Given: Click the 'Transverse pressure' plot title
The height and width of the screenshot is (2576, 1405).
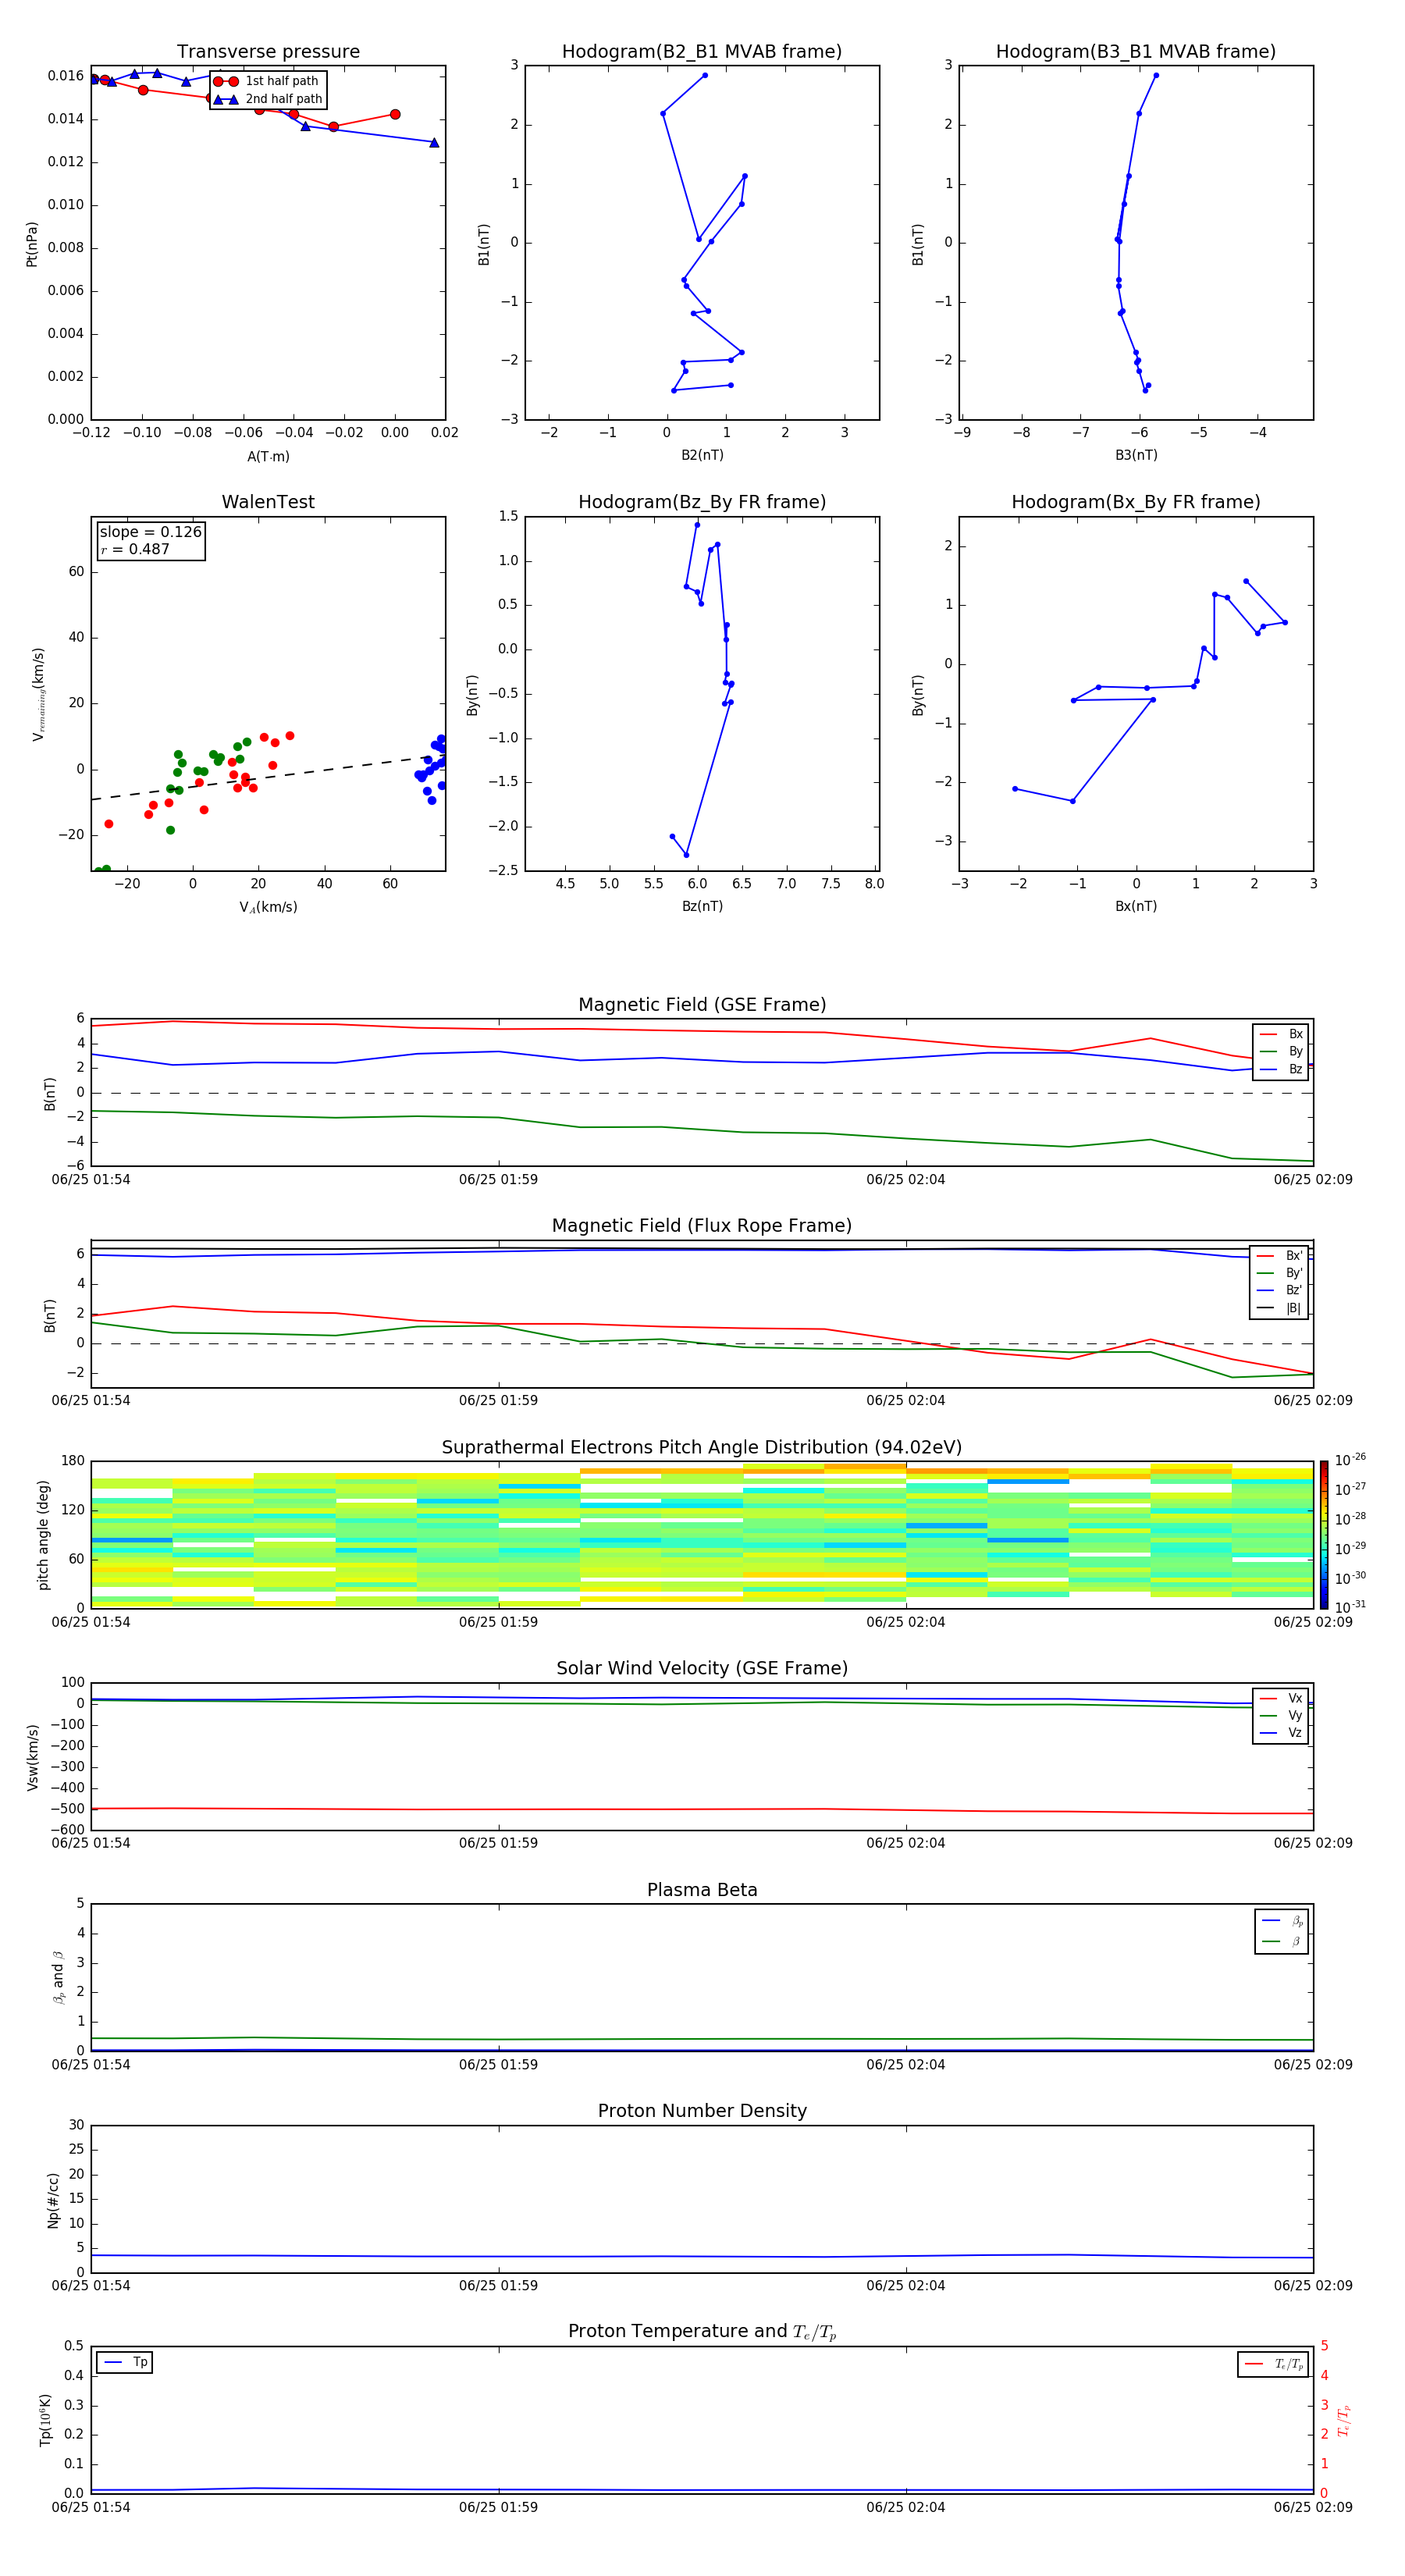Looking at the screenshot, I should tap(268, 52).
